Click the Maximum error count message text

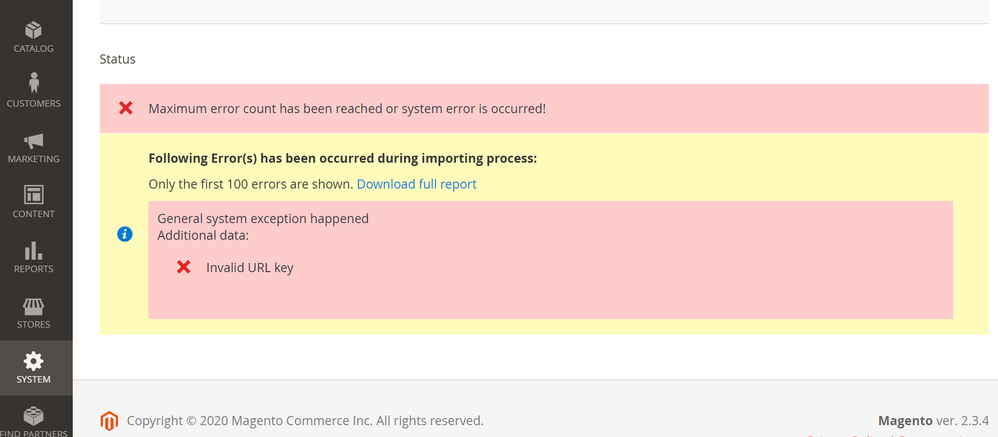pyautogui.click(x=347, y=109)
